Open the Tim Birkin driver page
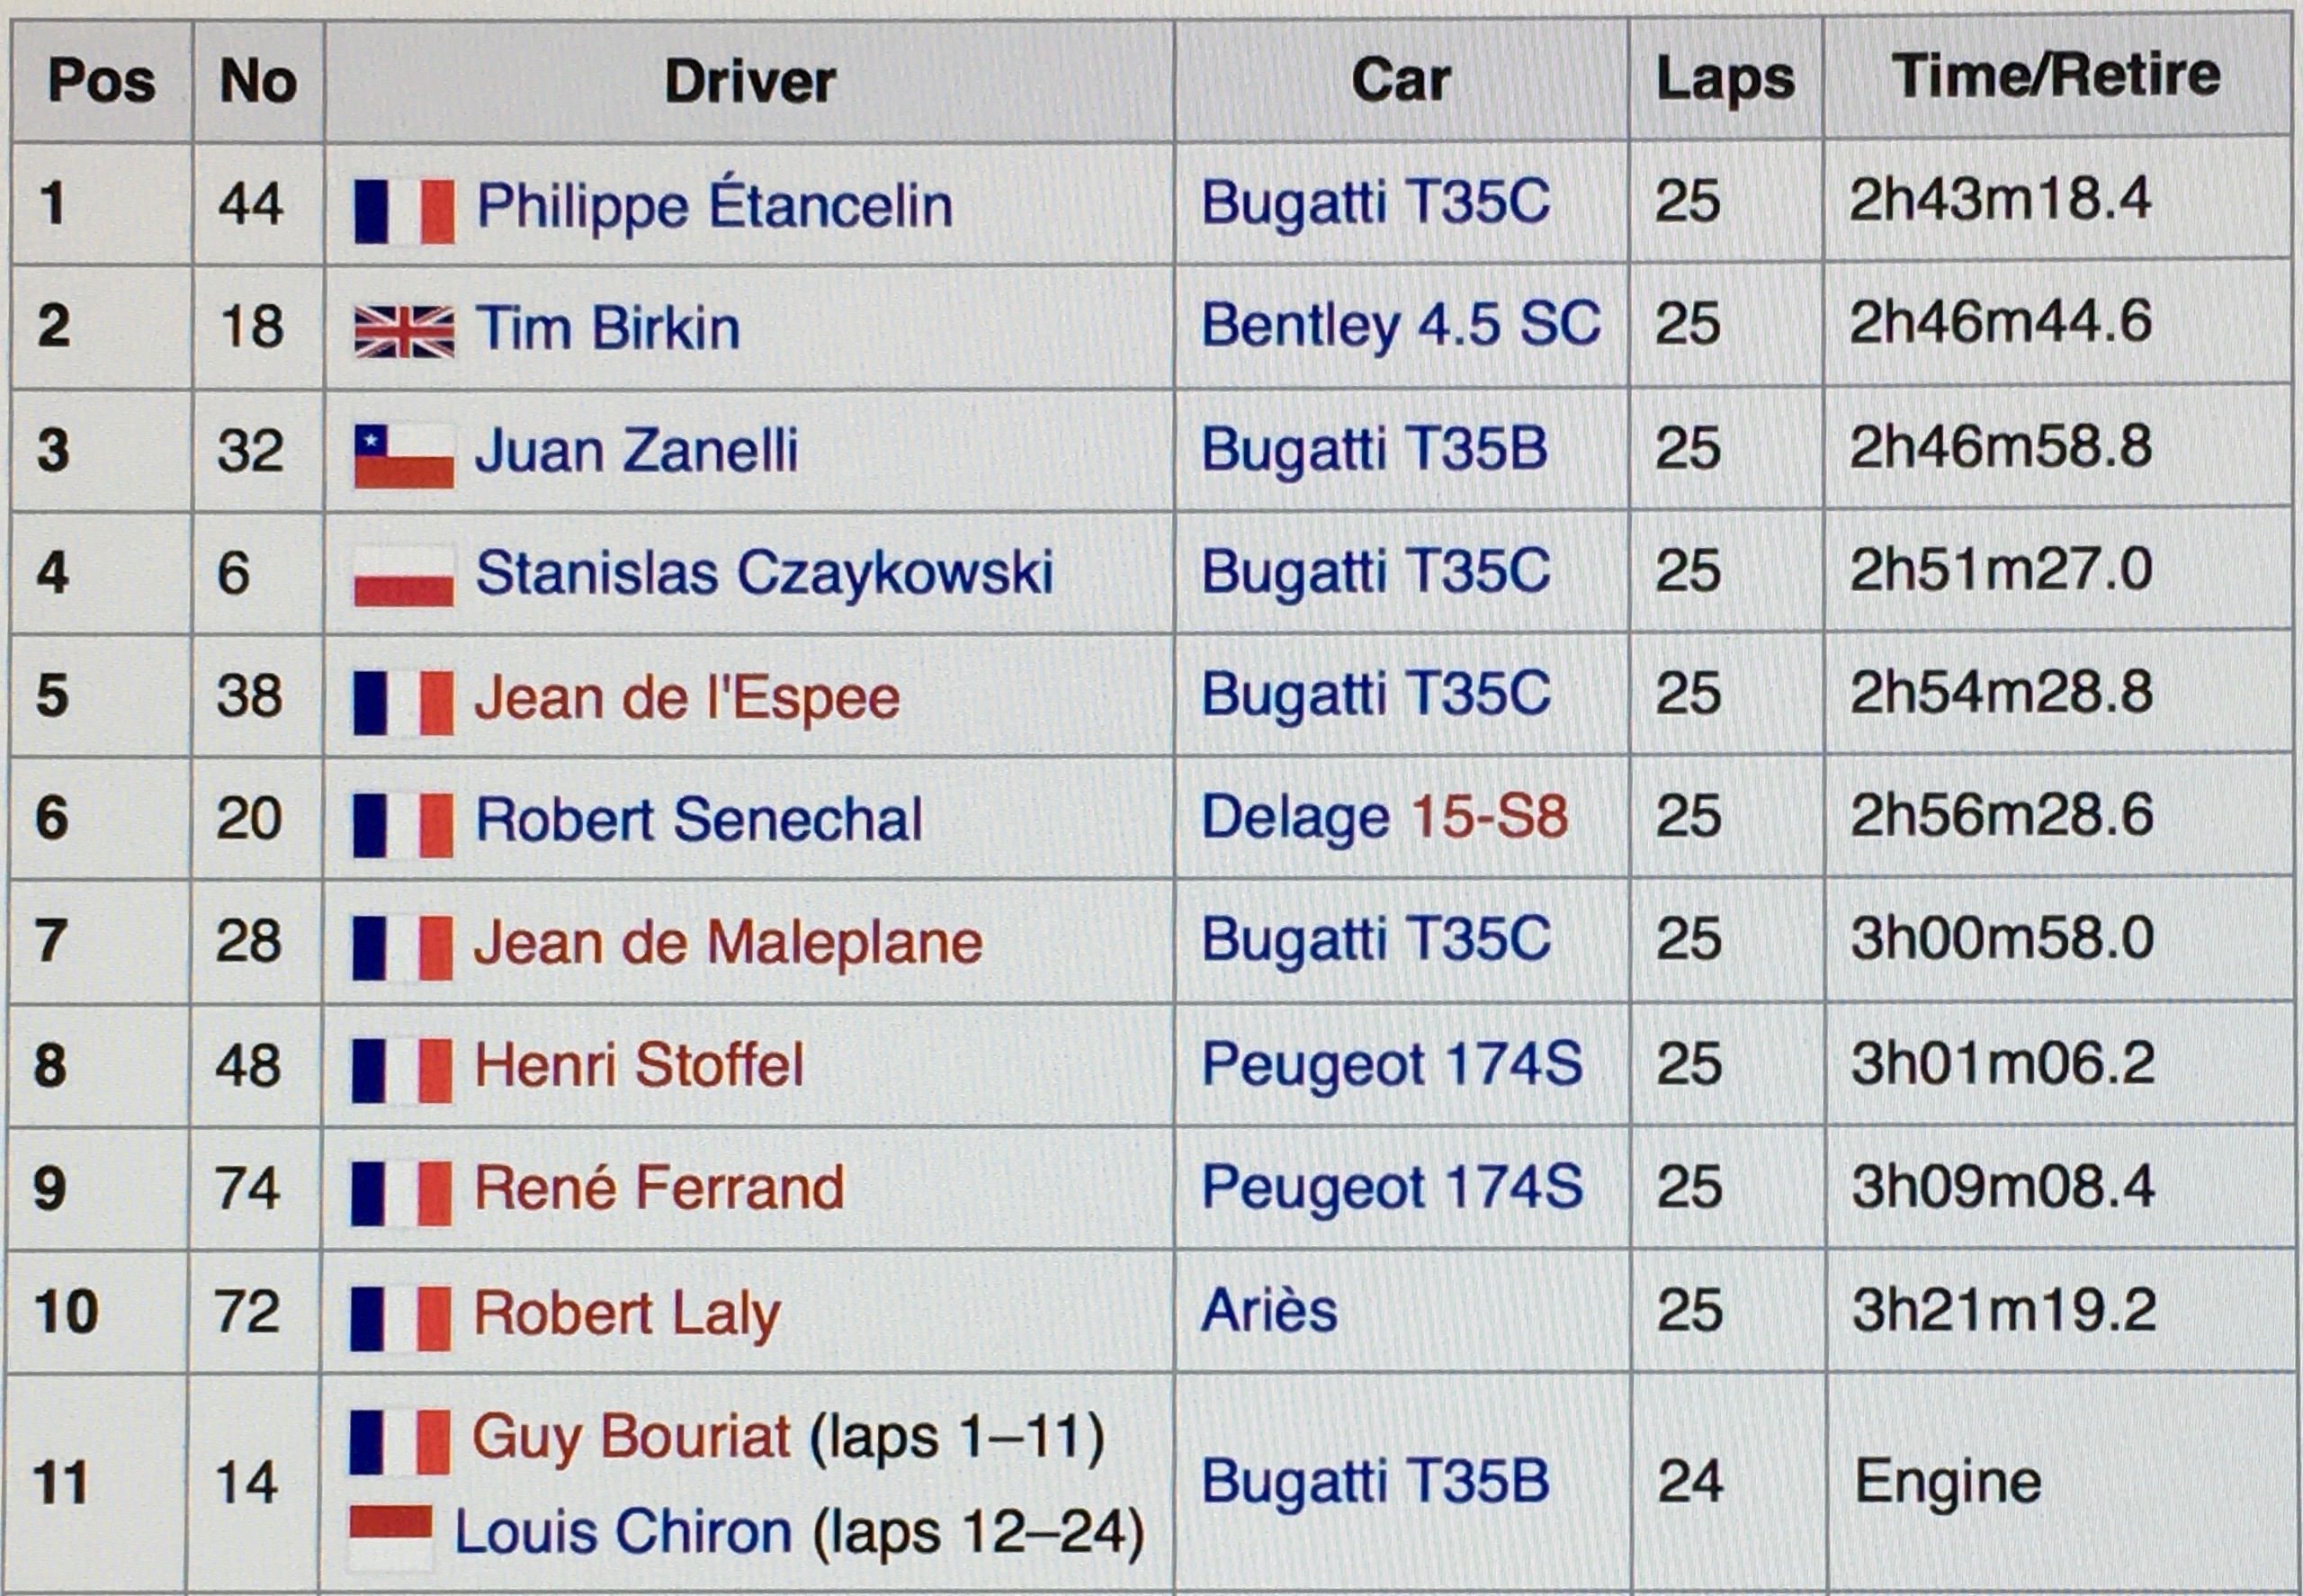This screenshot has width=2303, height=1596. click(607, 328)
